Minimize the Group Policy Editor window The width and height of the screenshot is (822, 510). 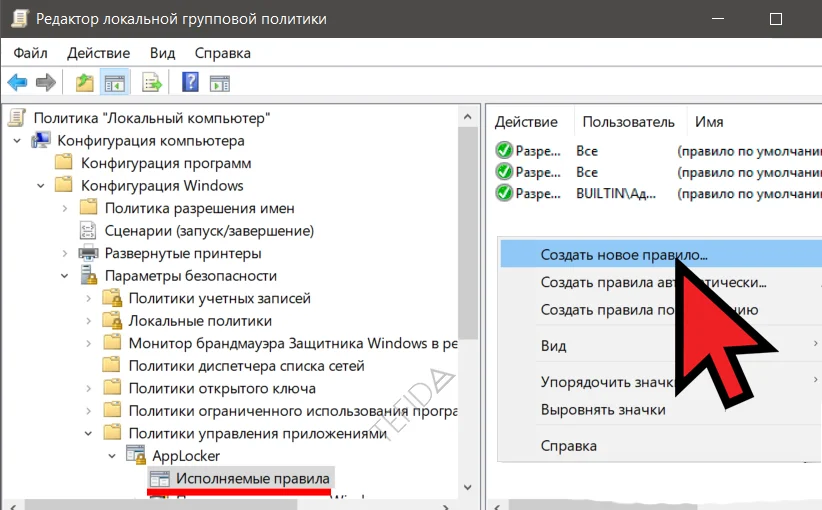pos(718,19)
